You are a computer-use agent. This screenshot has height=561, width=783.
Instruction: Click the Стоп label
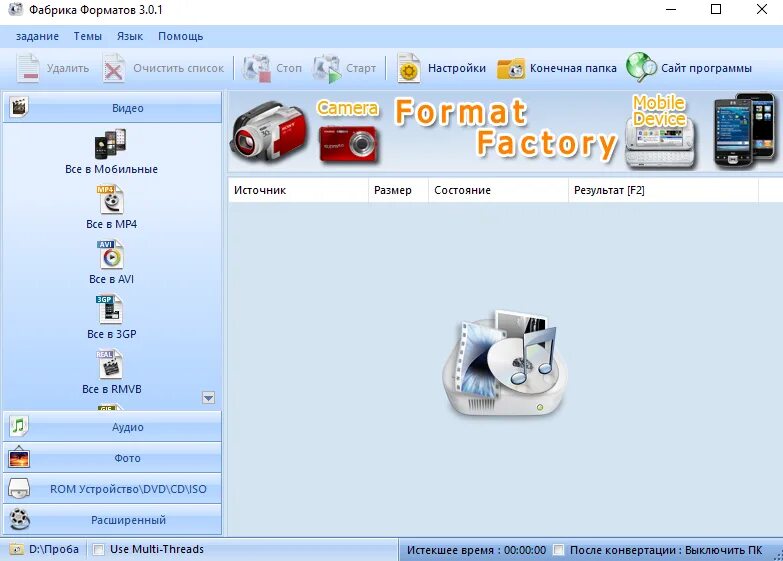289,68
